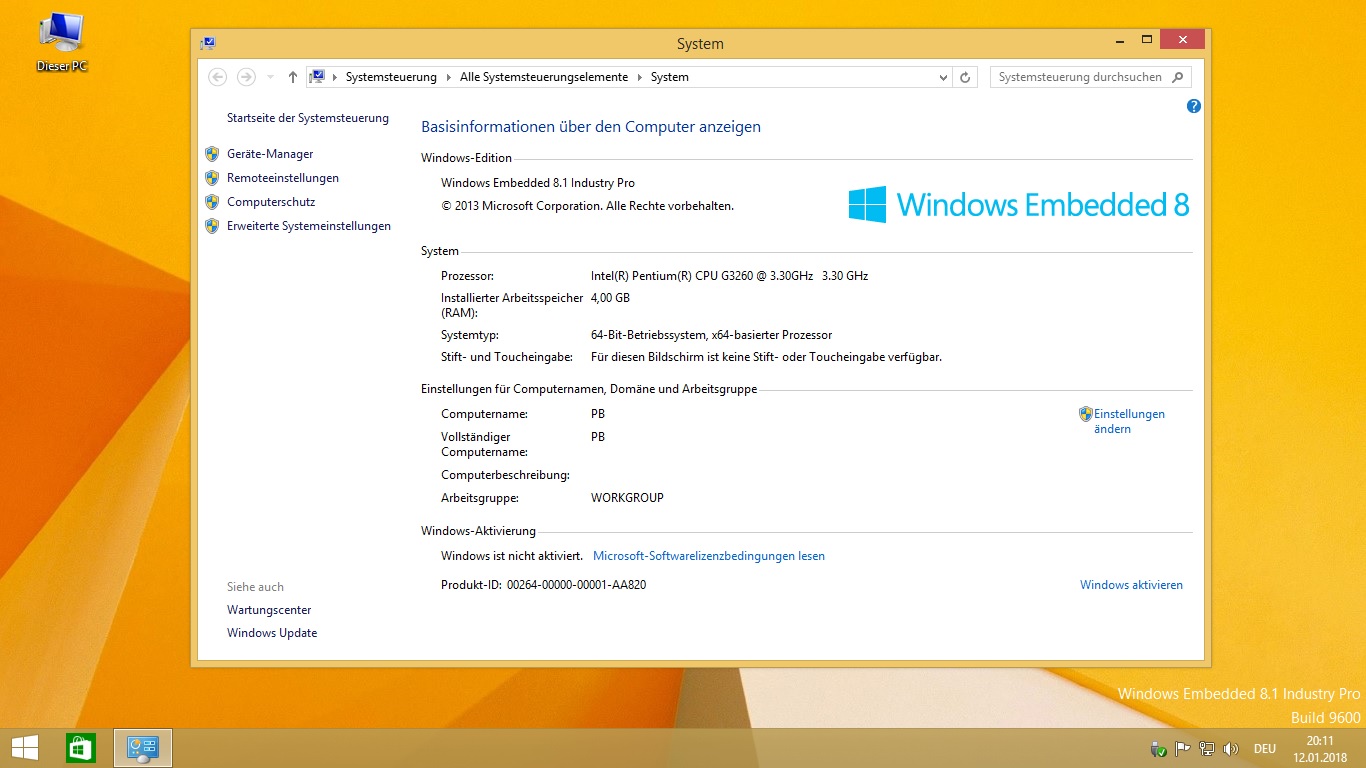This screenshot has height=768, width=1366.
Task: Click the Windows aktivieren link
Action: click(1131, 585)
